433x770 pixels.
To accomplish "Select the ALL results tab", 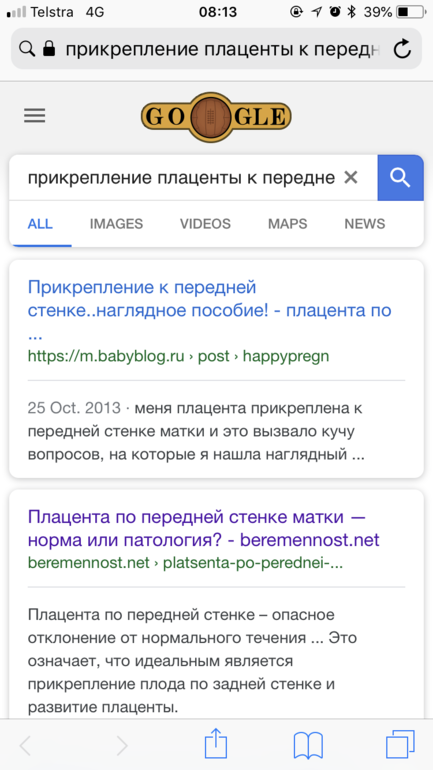I will 40,224.
